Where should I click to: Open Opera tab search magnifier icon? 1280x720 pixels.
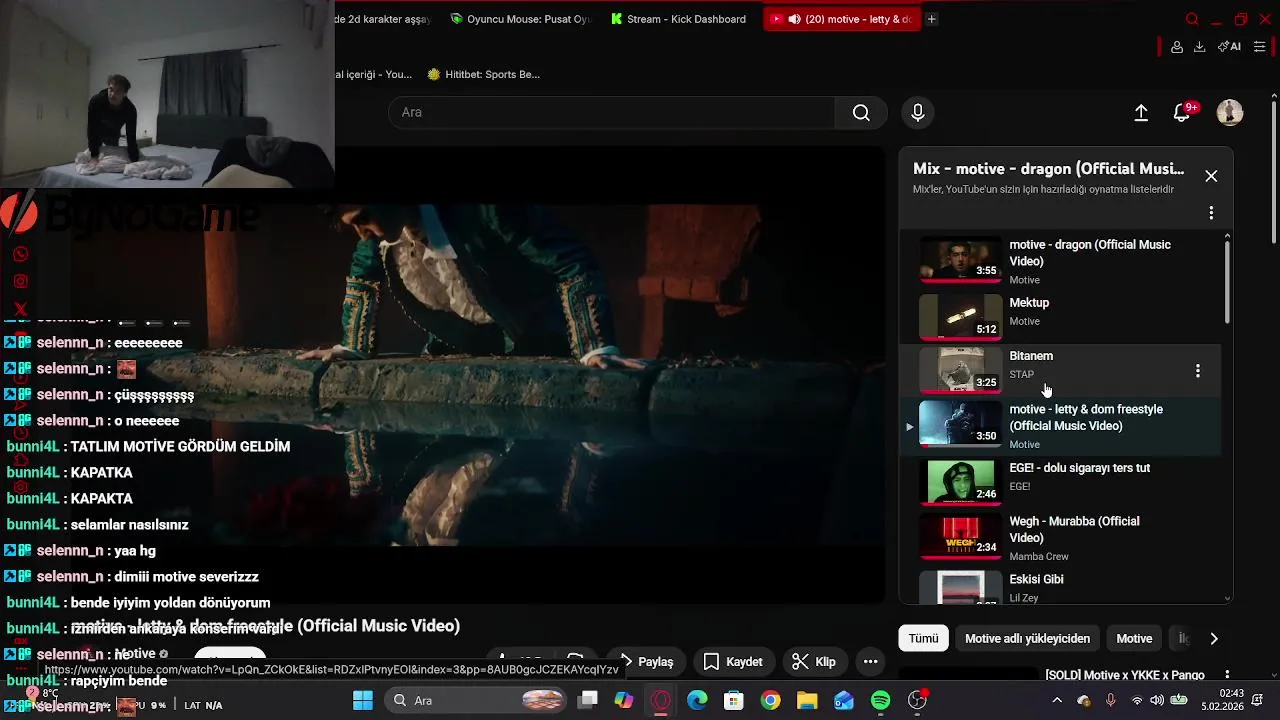pyautogui.click(x=1192, y=19)
